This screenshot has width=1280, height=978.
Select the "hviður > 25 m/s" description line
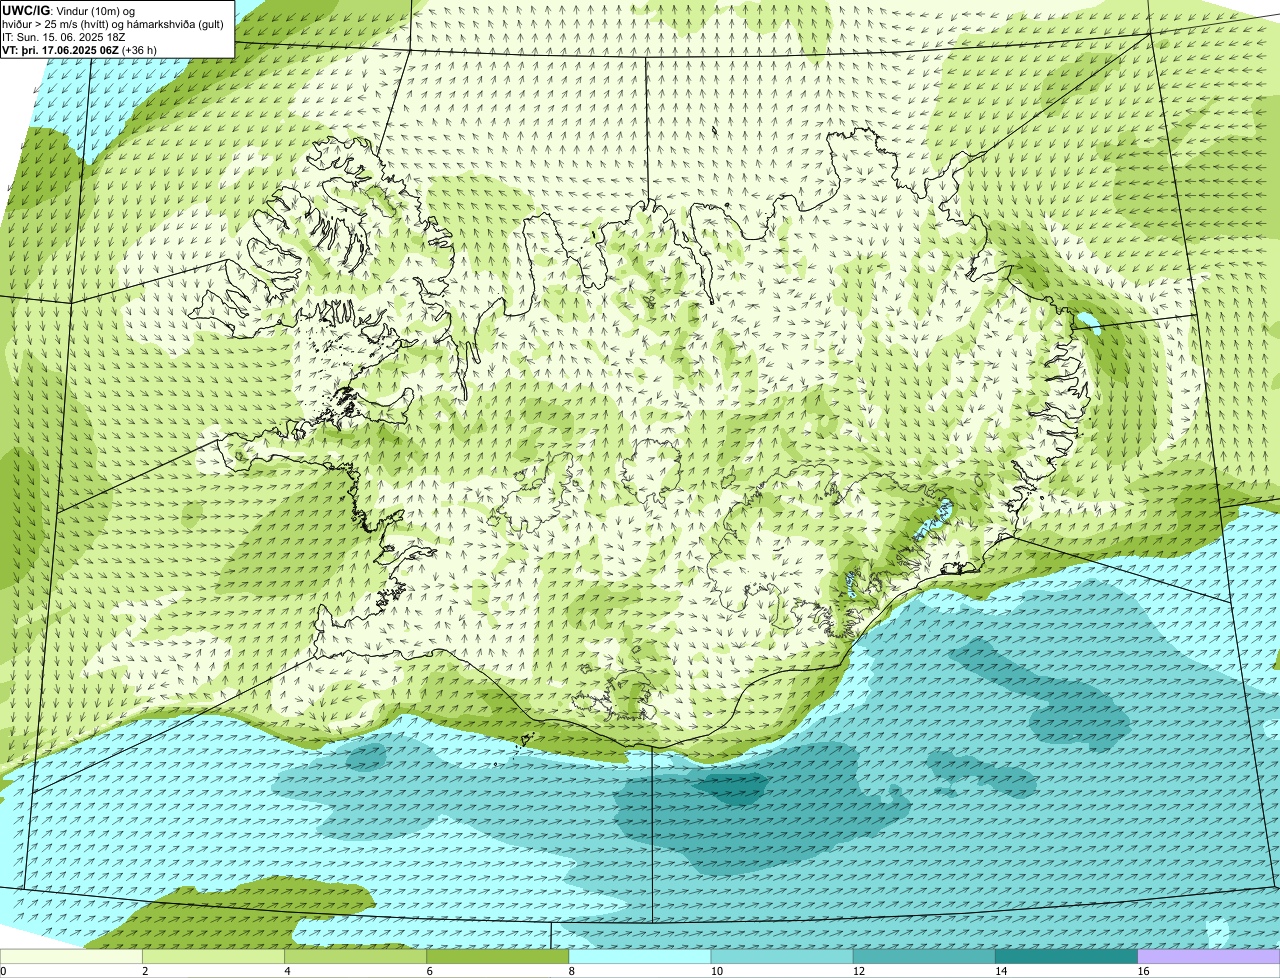pyautogui.click(x=113, y=24)
